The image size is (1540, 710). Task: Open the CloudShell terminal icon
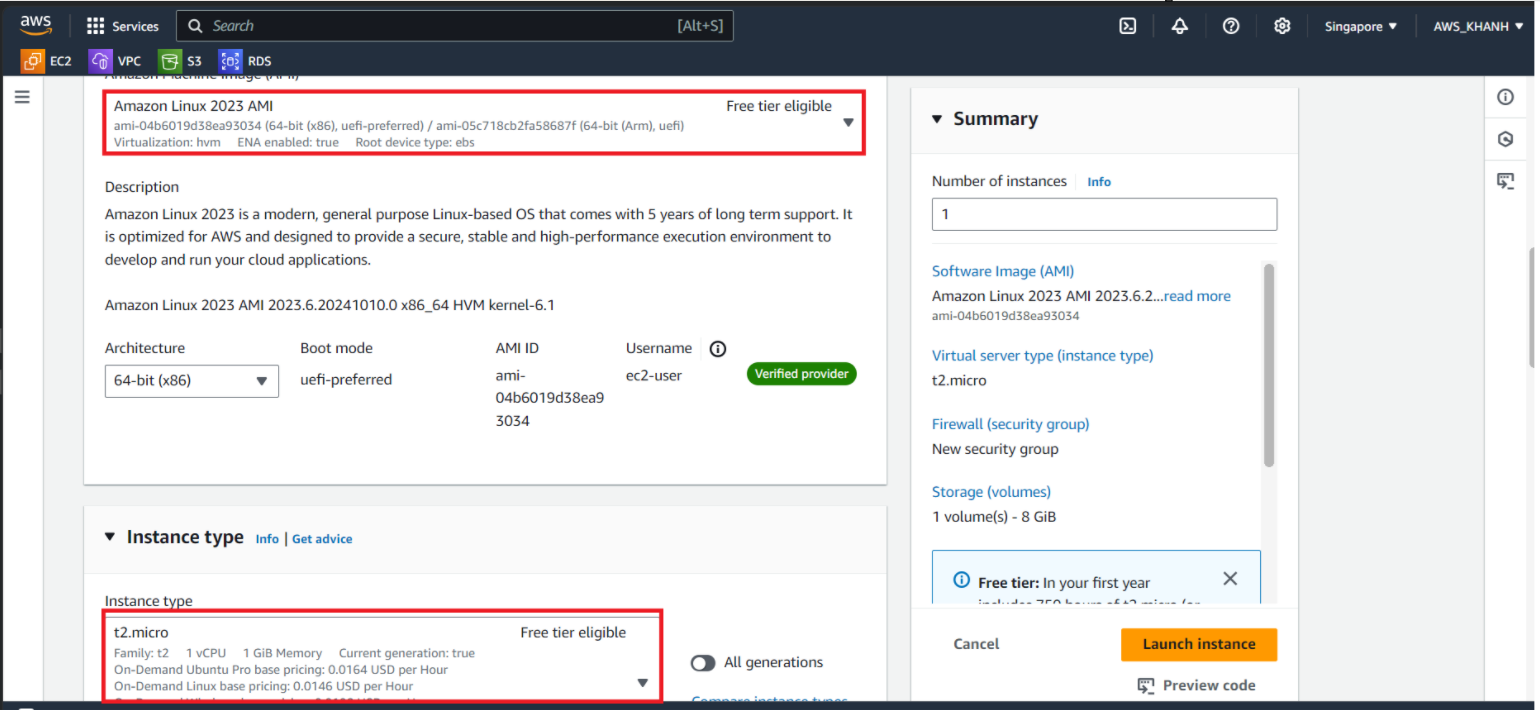pyautogui.click(x=1127, y=26)
